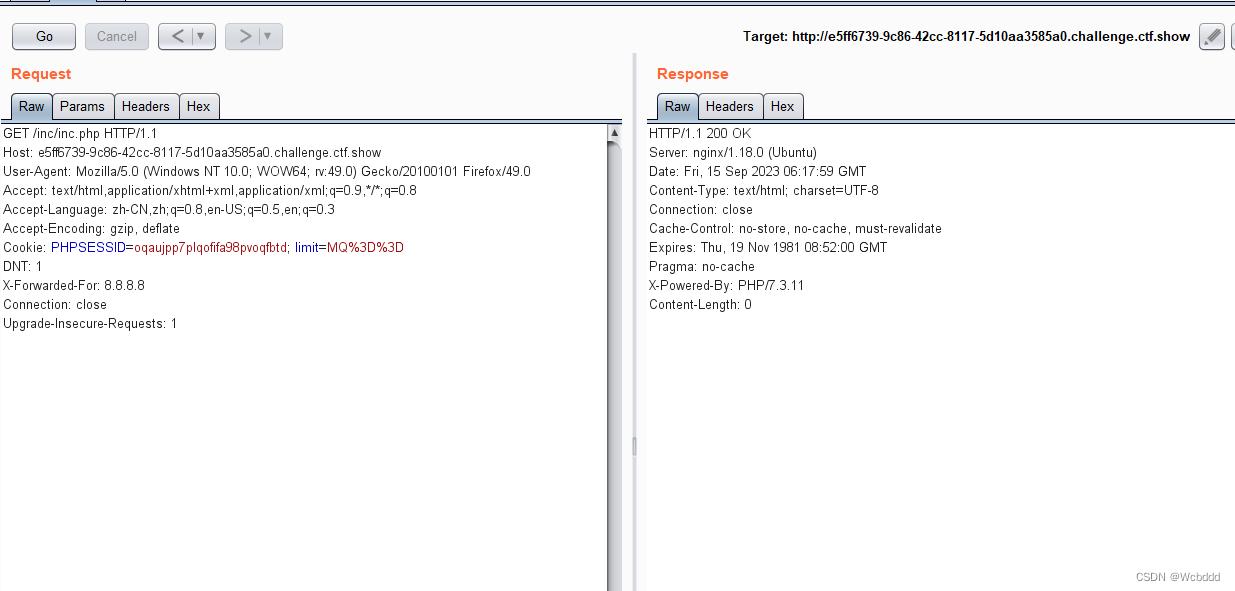Open the request Headers tab
Viewport: 1235px width, 591px height.
click(x=146, y=106)
